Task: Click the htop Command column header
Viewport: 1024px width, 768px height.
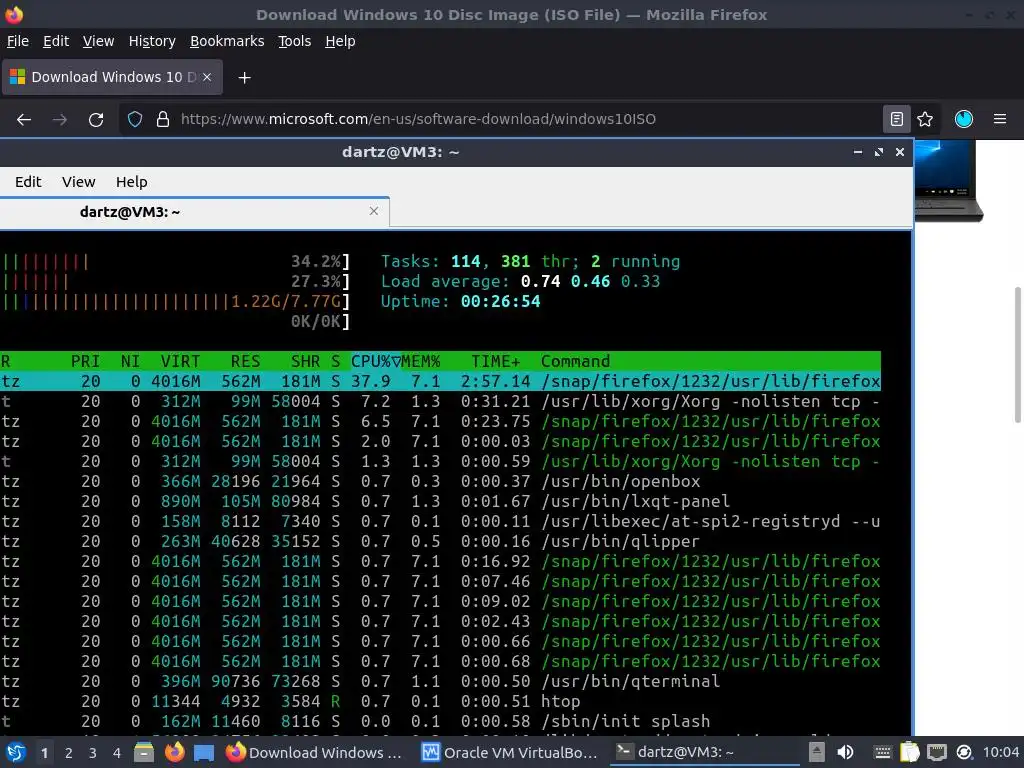Action: click(575, 361)
